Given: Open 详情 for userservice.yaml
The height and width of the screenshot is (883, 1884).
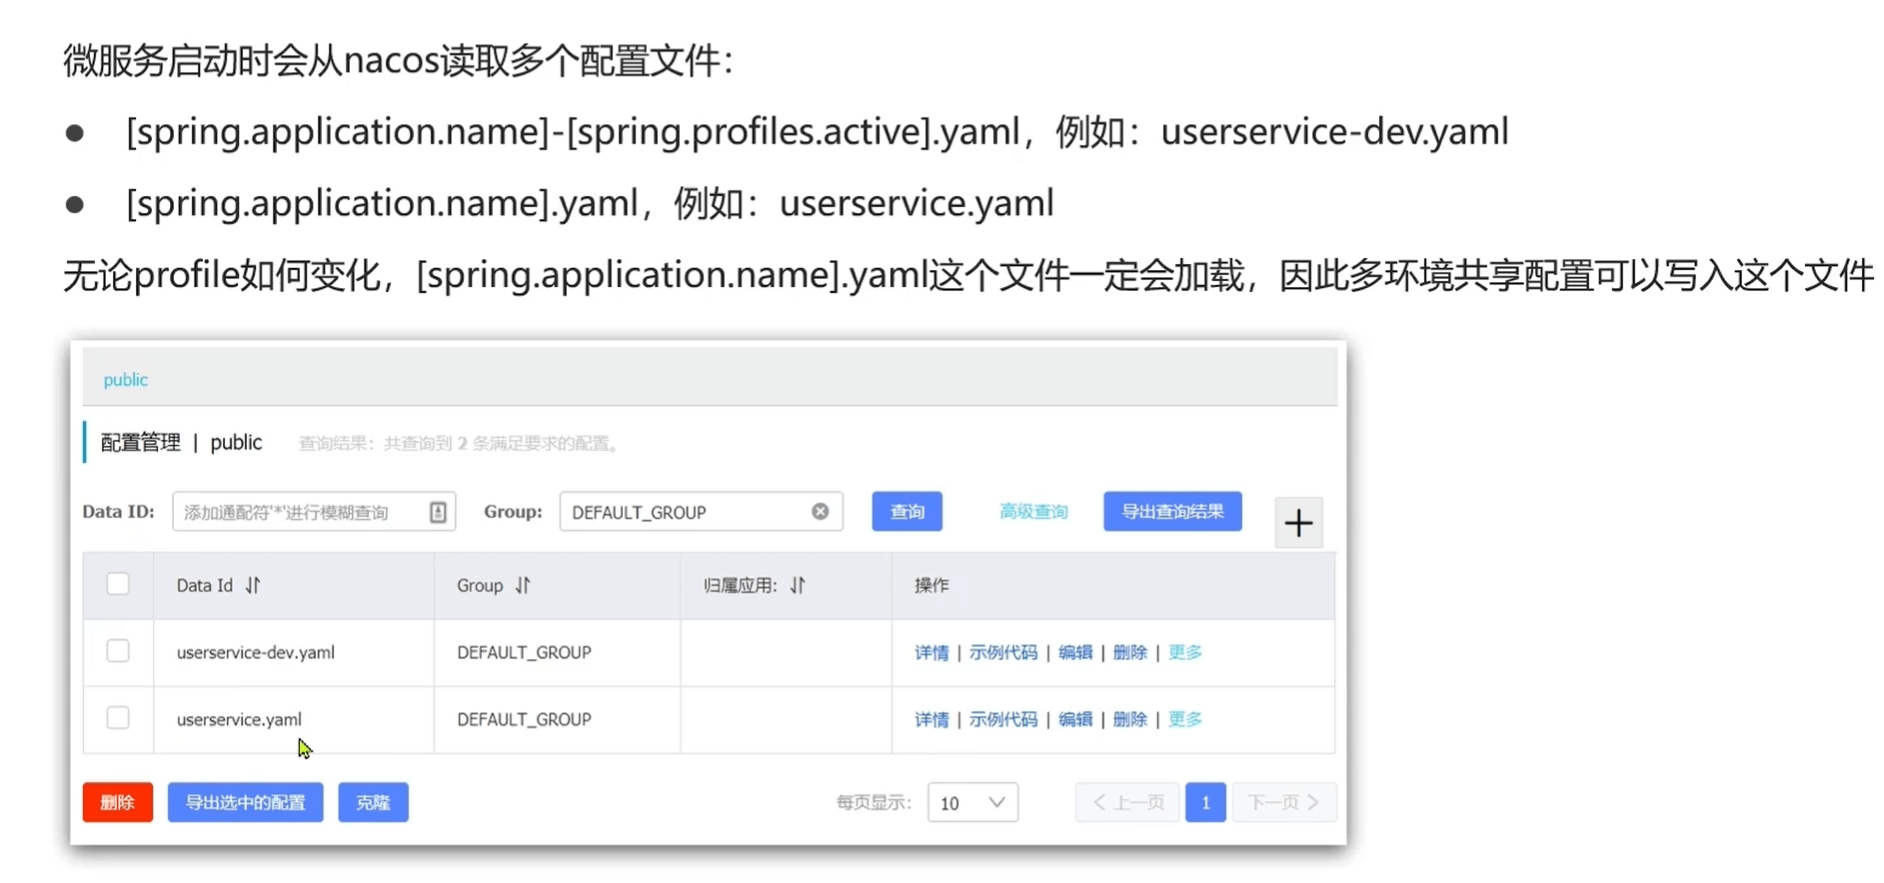Looking at the screenshot, I should (x=931, y=719).
